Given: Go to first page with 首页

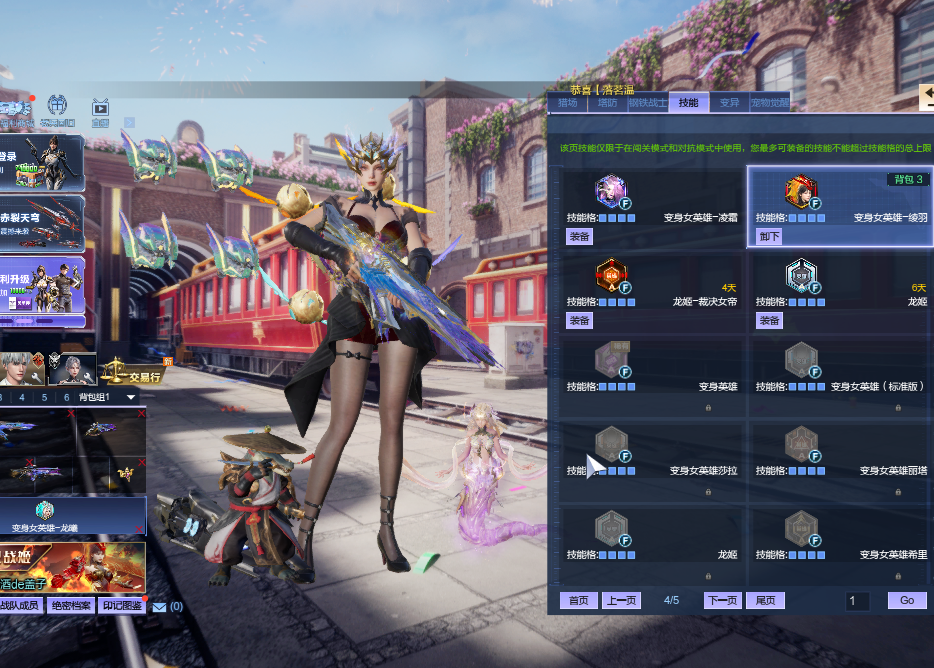Looking at the screenshot, I should (578, 600).
